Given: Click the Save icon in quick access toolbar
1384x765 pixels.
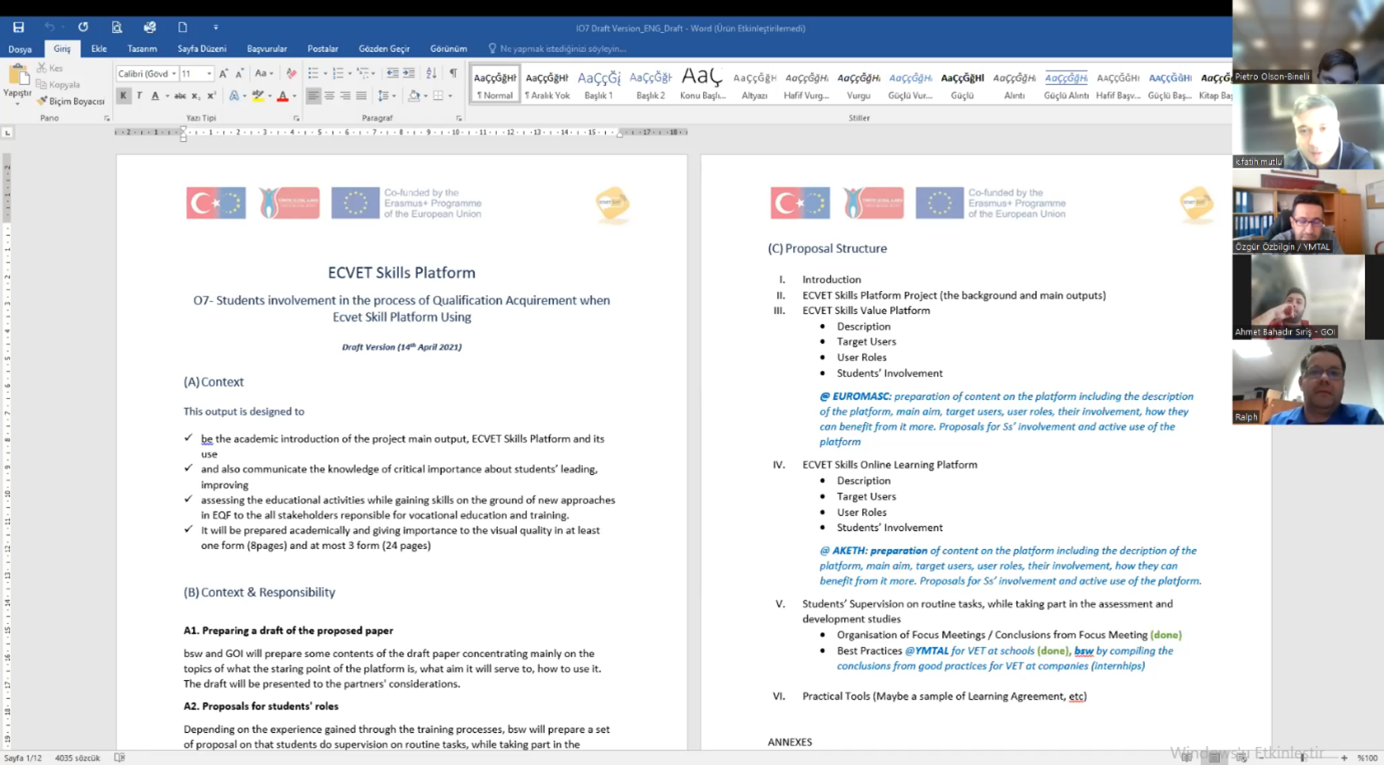Looking at the screenshot, I should click(18, 28).
